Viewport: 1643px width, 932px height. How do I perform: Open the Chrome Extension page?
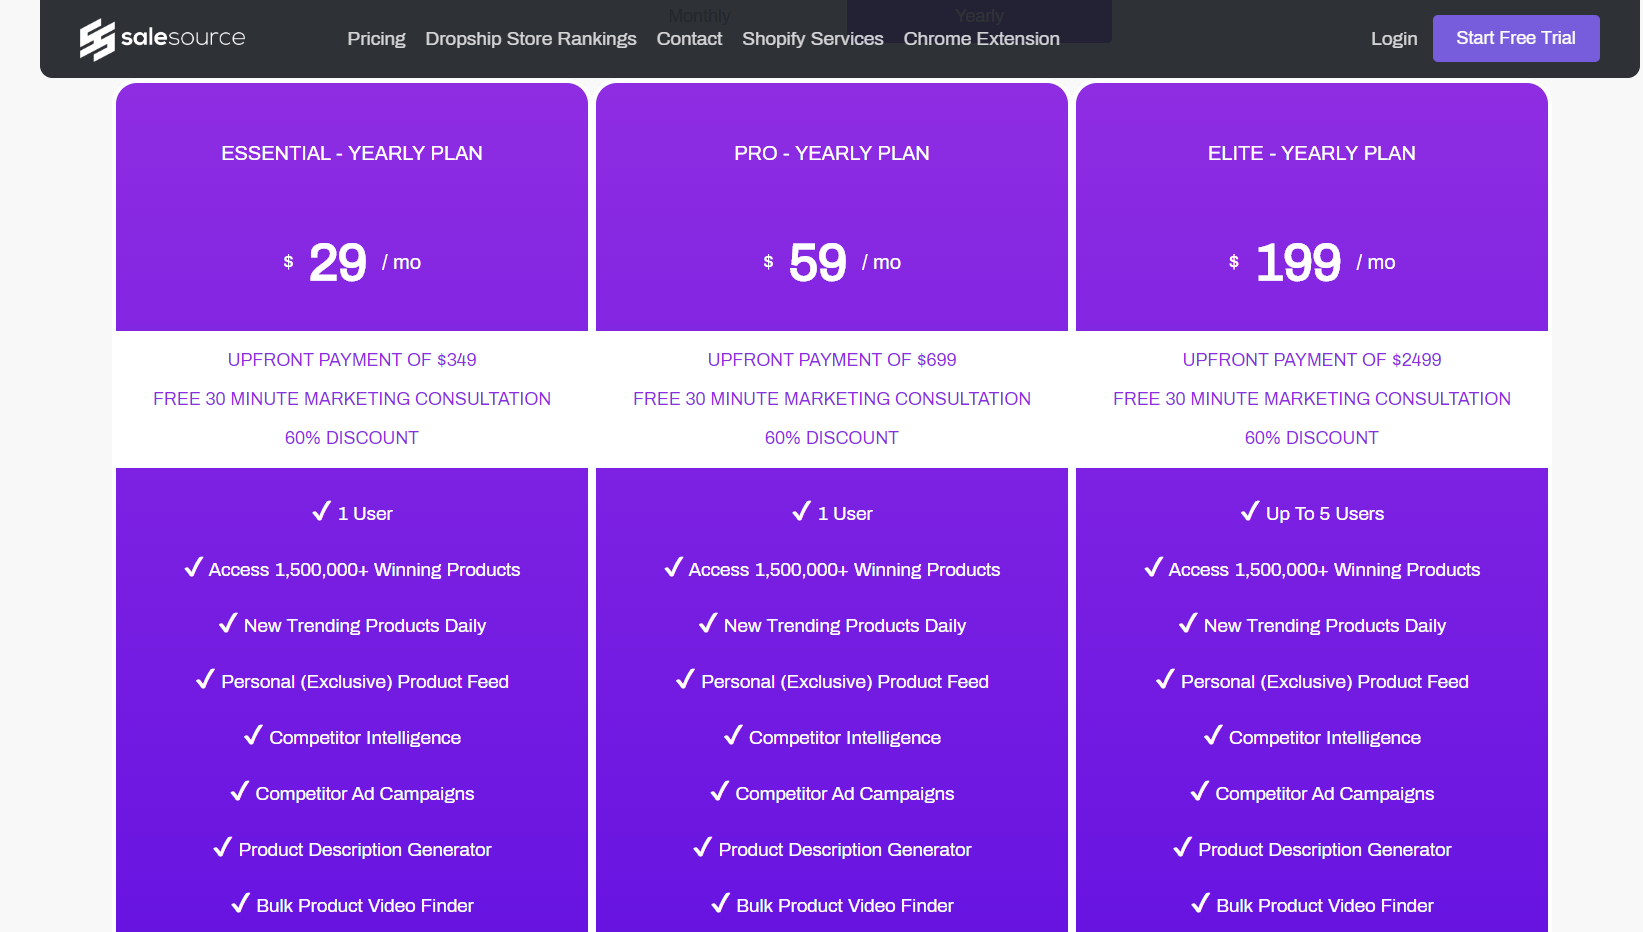coord(981,39)
